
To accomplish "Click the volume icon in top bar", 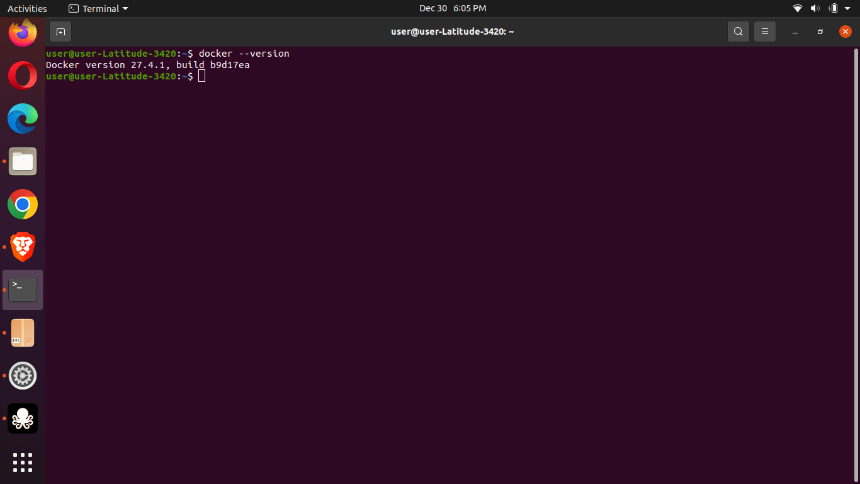I will click(x=815, y=8).
